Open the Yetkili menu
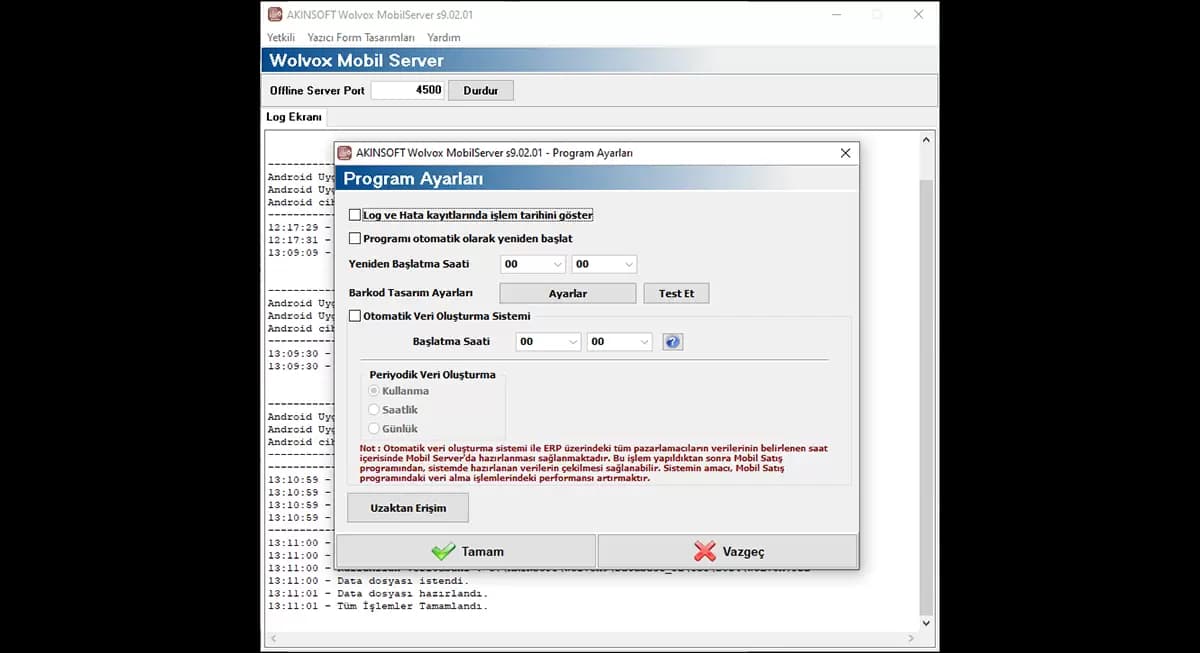The width and height of the screenshot is (1200, 653). (281, 37)
